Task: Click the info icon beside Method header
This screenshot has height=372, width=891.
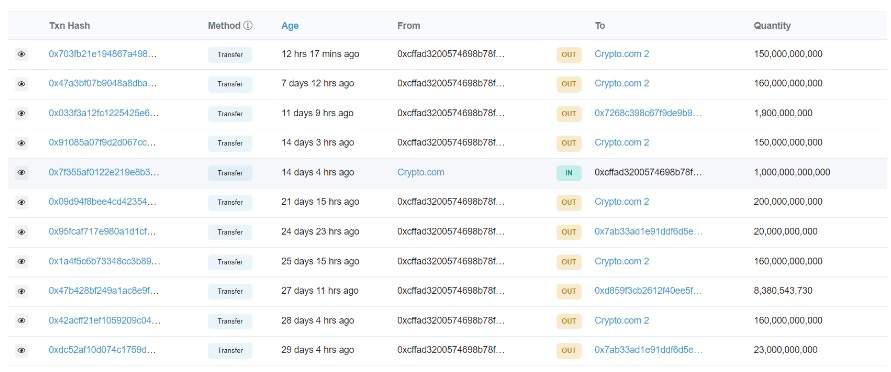Action: pos(248,26)
